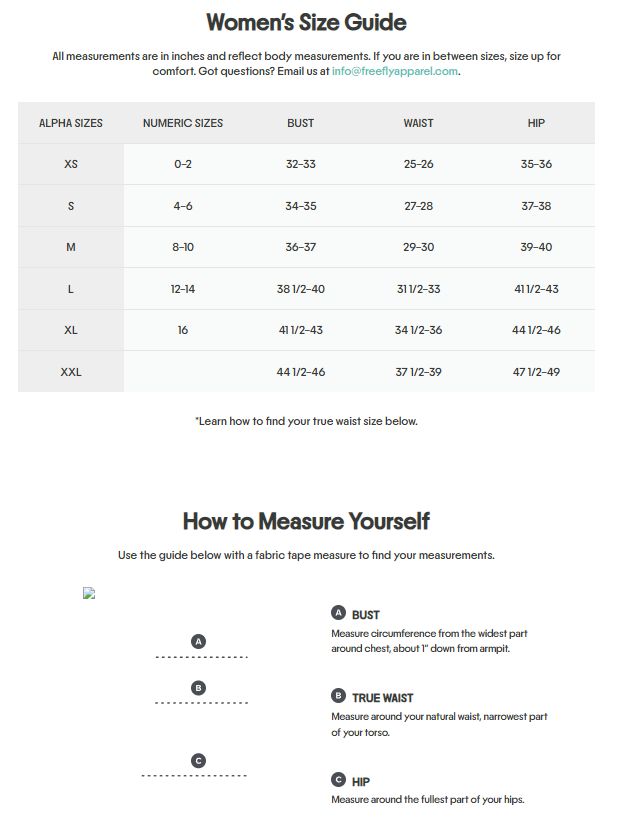Image resolution: width=618 pixels, height=820 pixels.
Task: Select the ALPHA SIZES column header
Action: click(71, 123)
